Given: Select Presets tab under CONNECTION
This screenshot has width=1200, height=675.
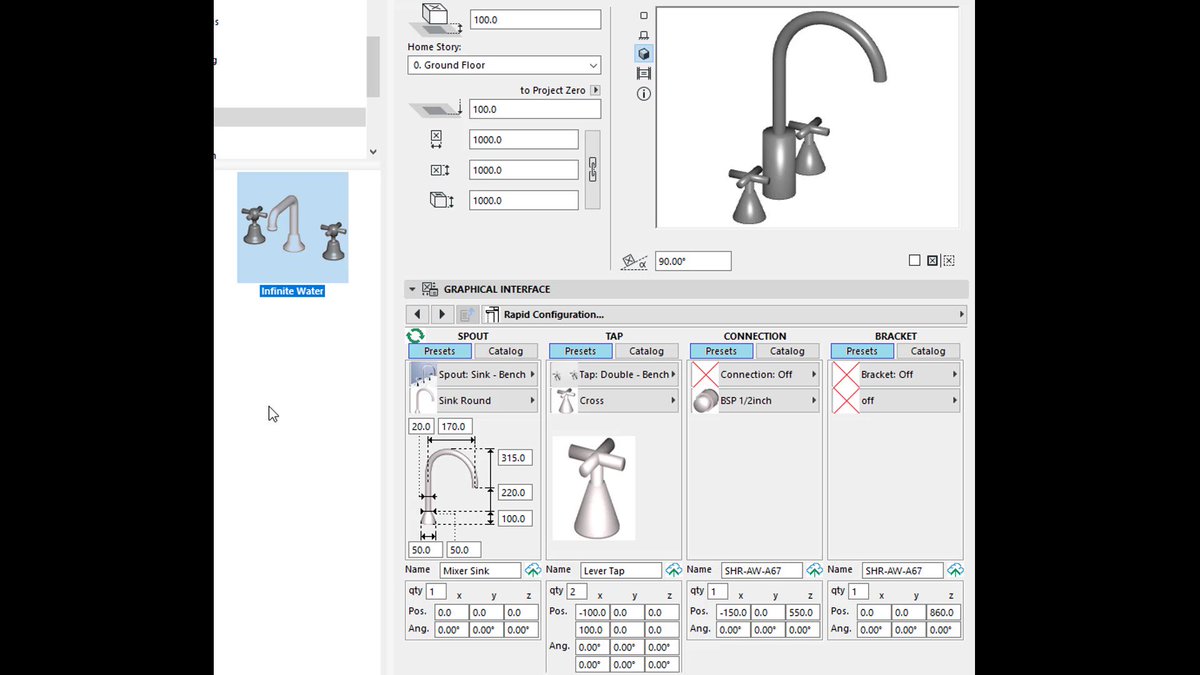Looking at the screenshot, I should pos(721,351).
